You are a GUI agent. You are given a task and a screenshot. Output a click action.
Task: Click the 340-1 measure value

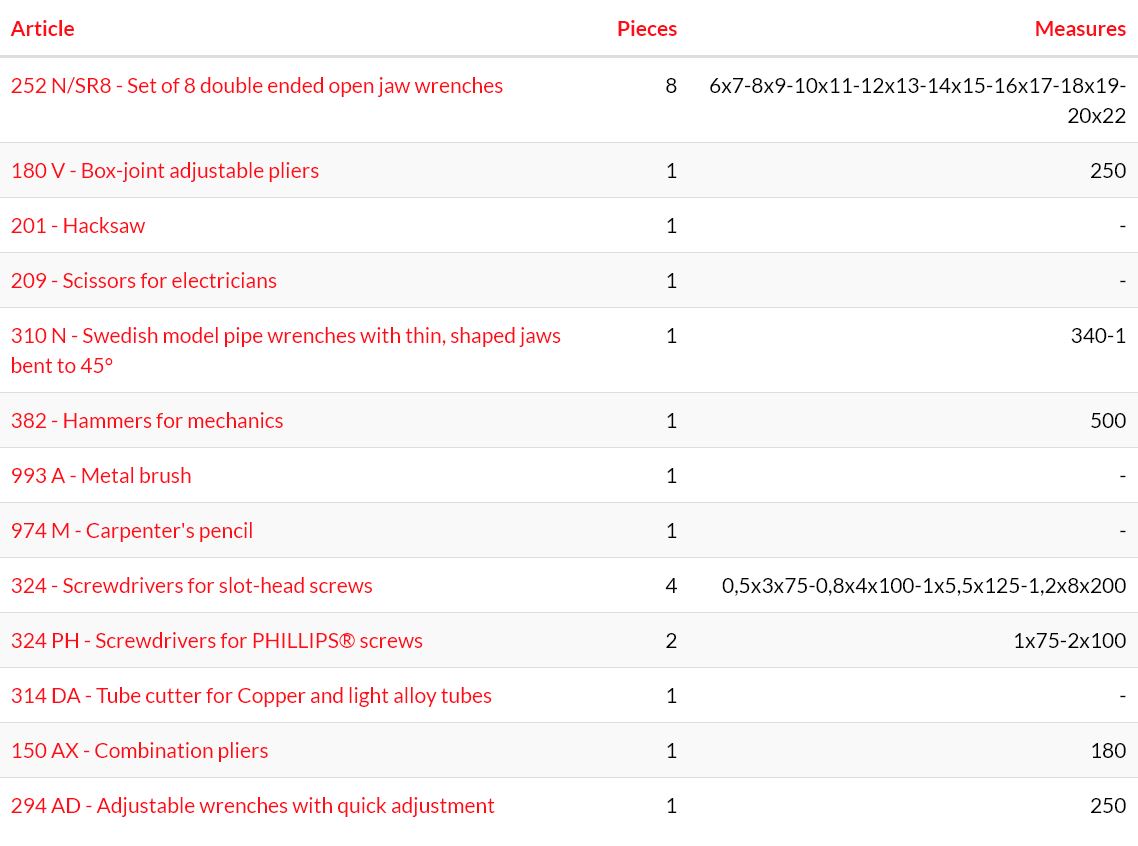pos(1098,336)
